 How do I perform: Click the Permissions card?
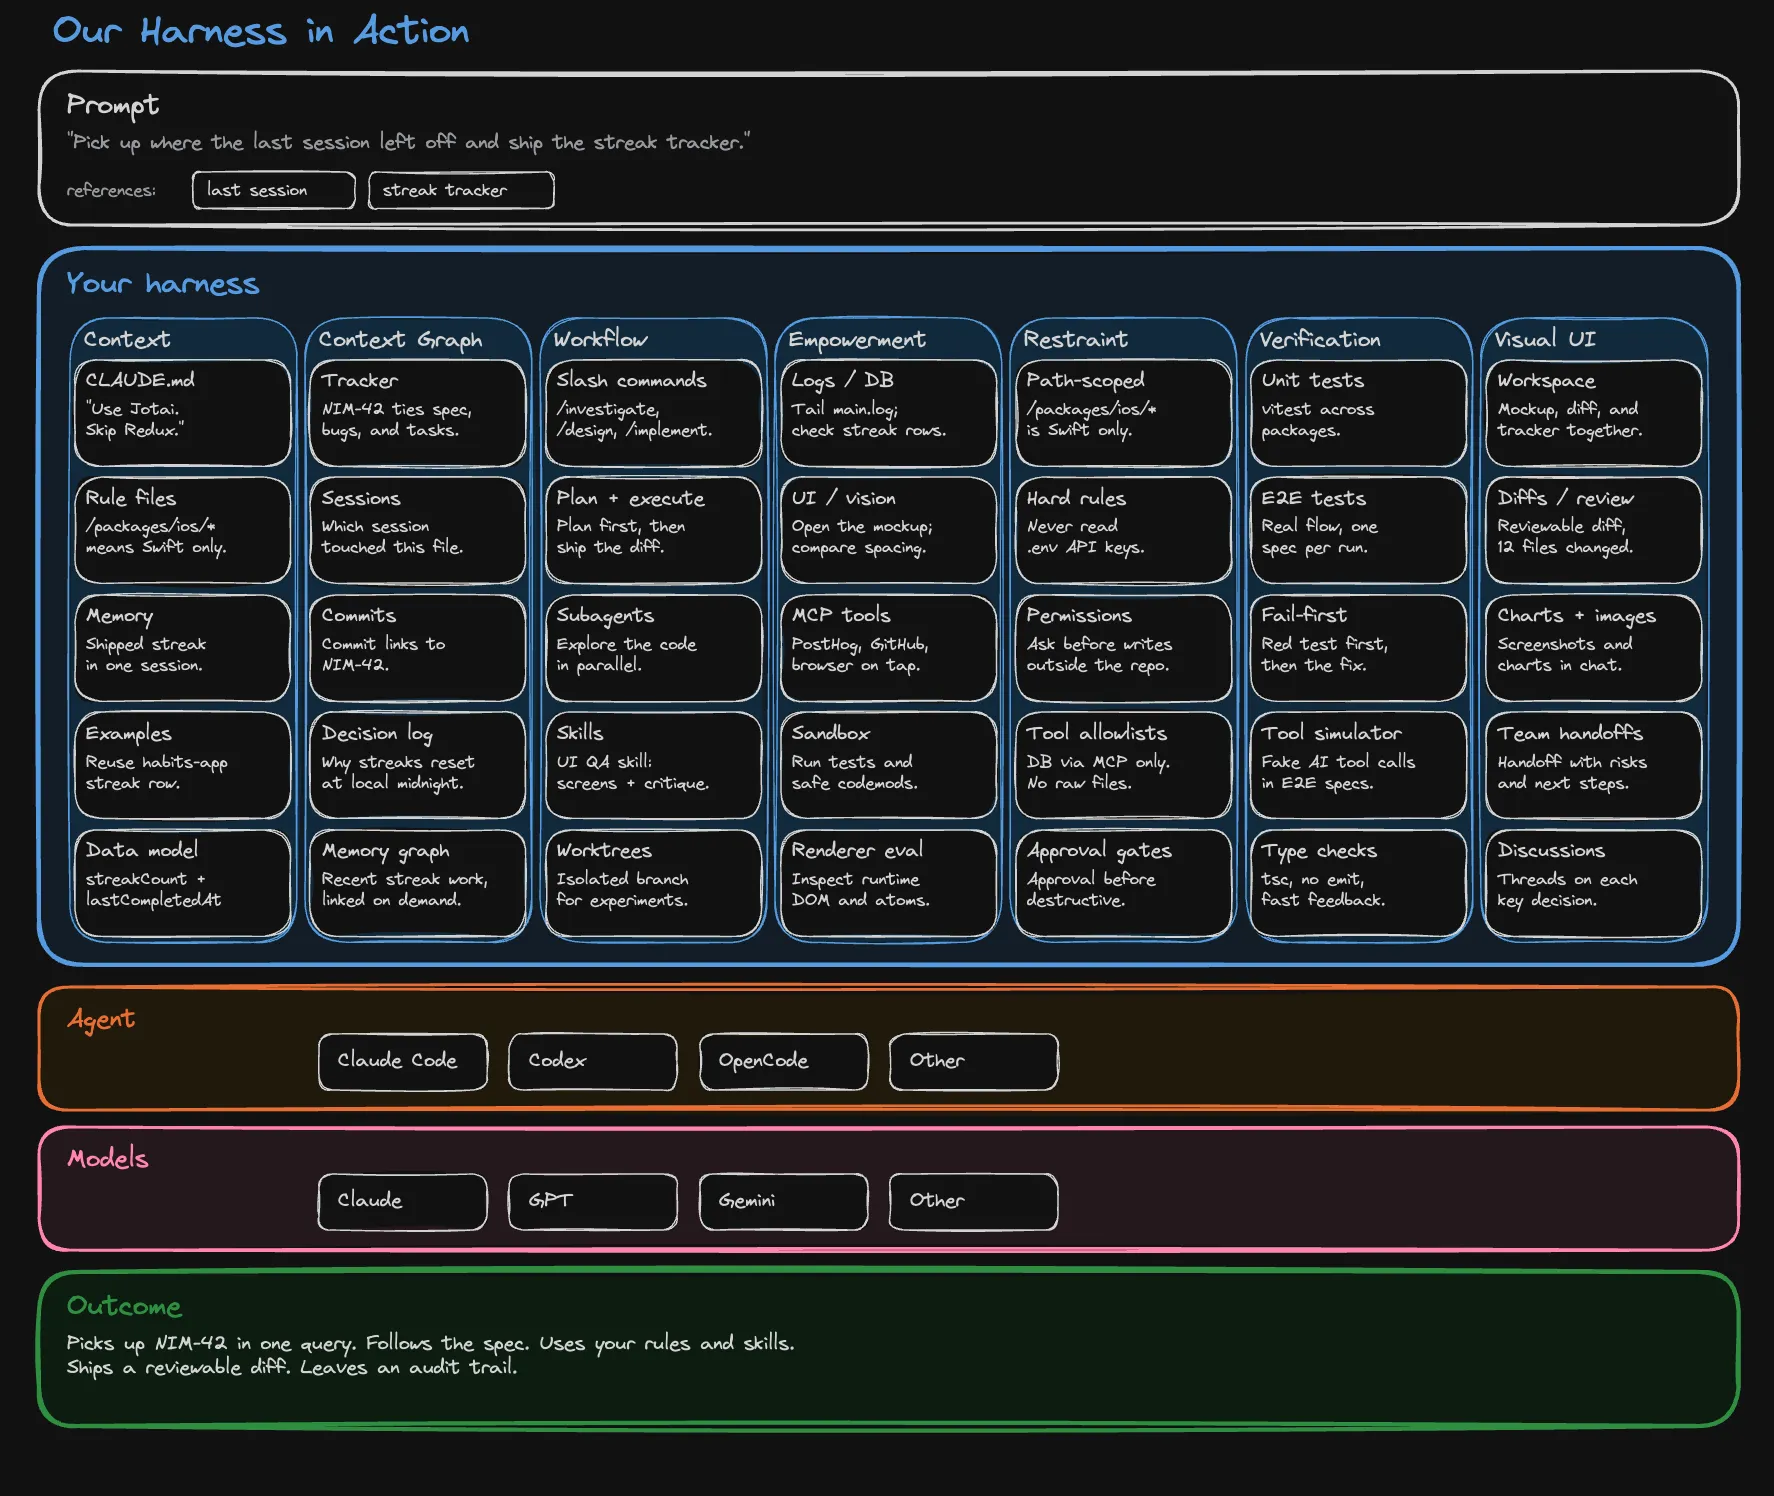click(x=1123, y=648)
